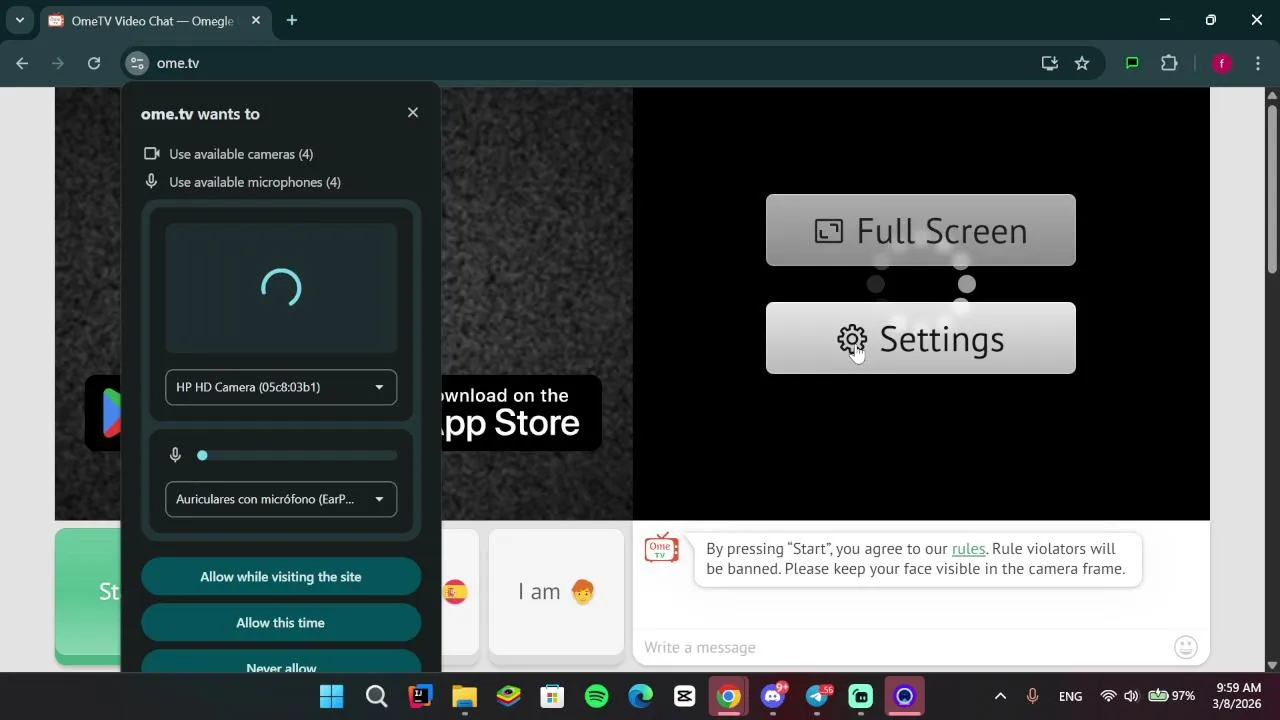Open the camera device dropdown
The height and width of the screenshot is (720, 1280).
(x=281, y=387)
